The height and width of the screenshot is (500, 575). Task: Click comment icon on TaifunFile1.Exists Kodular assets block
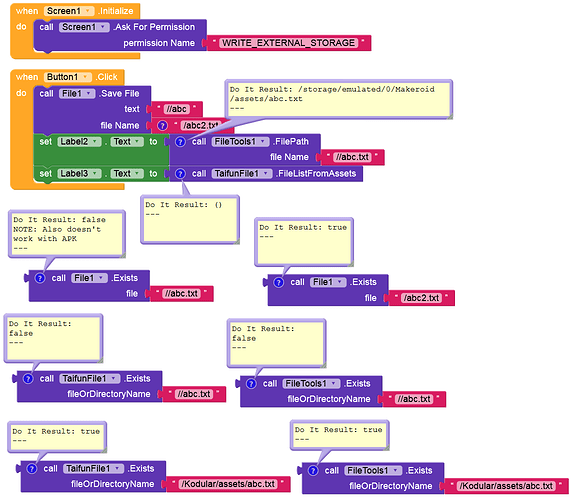point(32,468)
